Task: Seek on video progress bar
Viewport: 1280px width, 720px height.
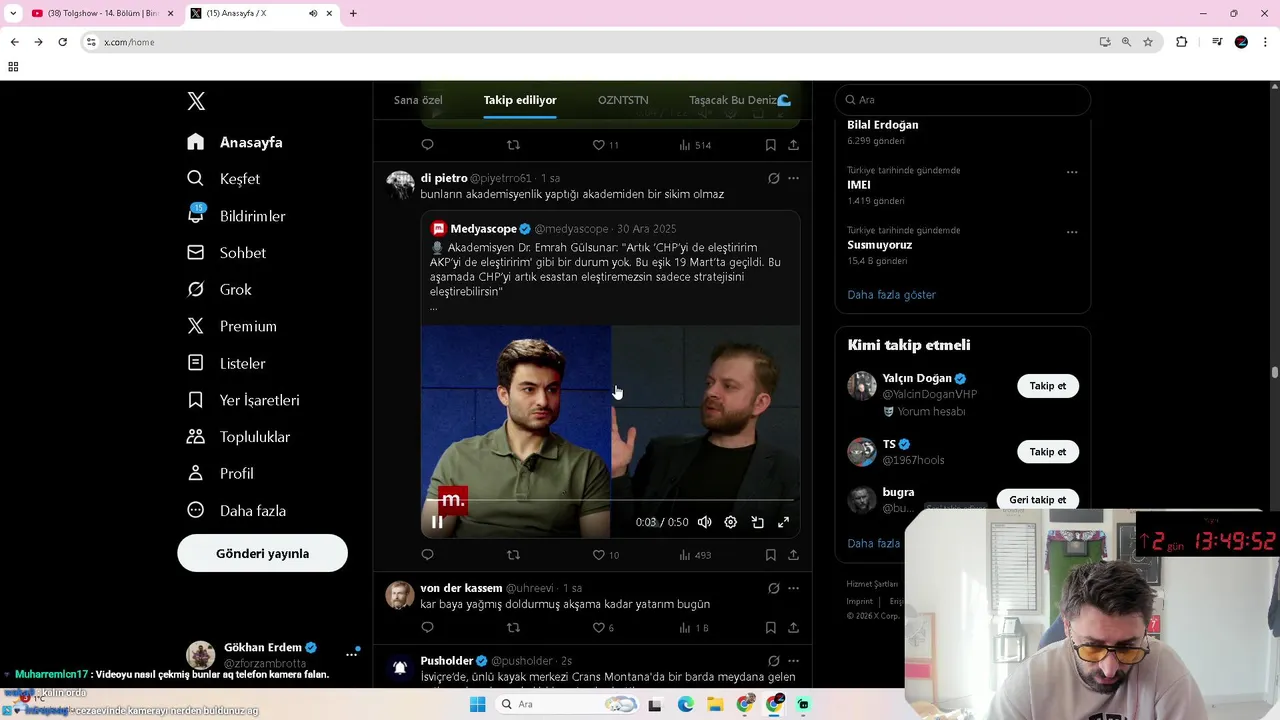Action: [610, 499]
